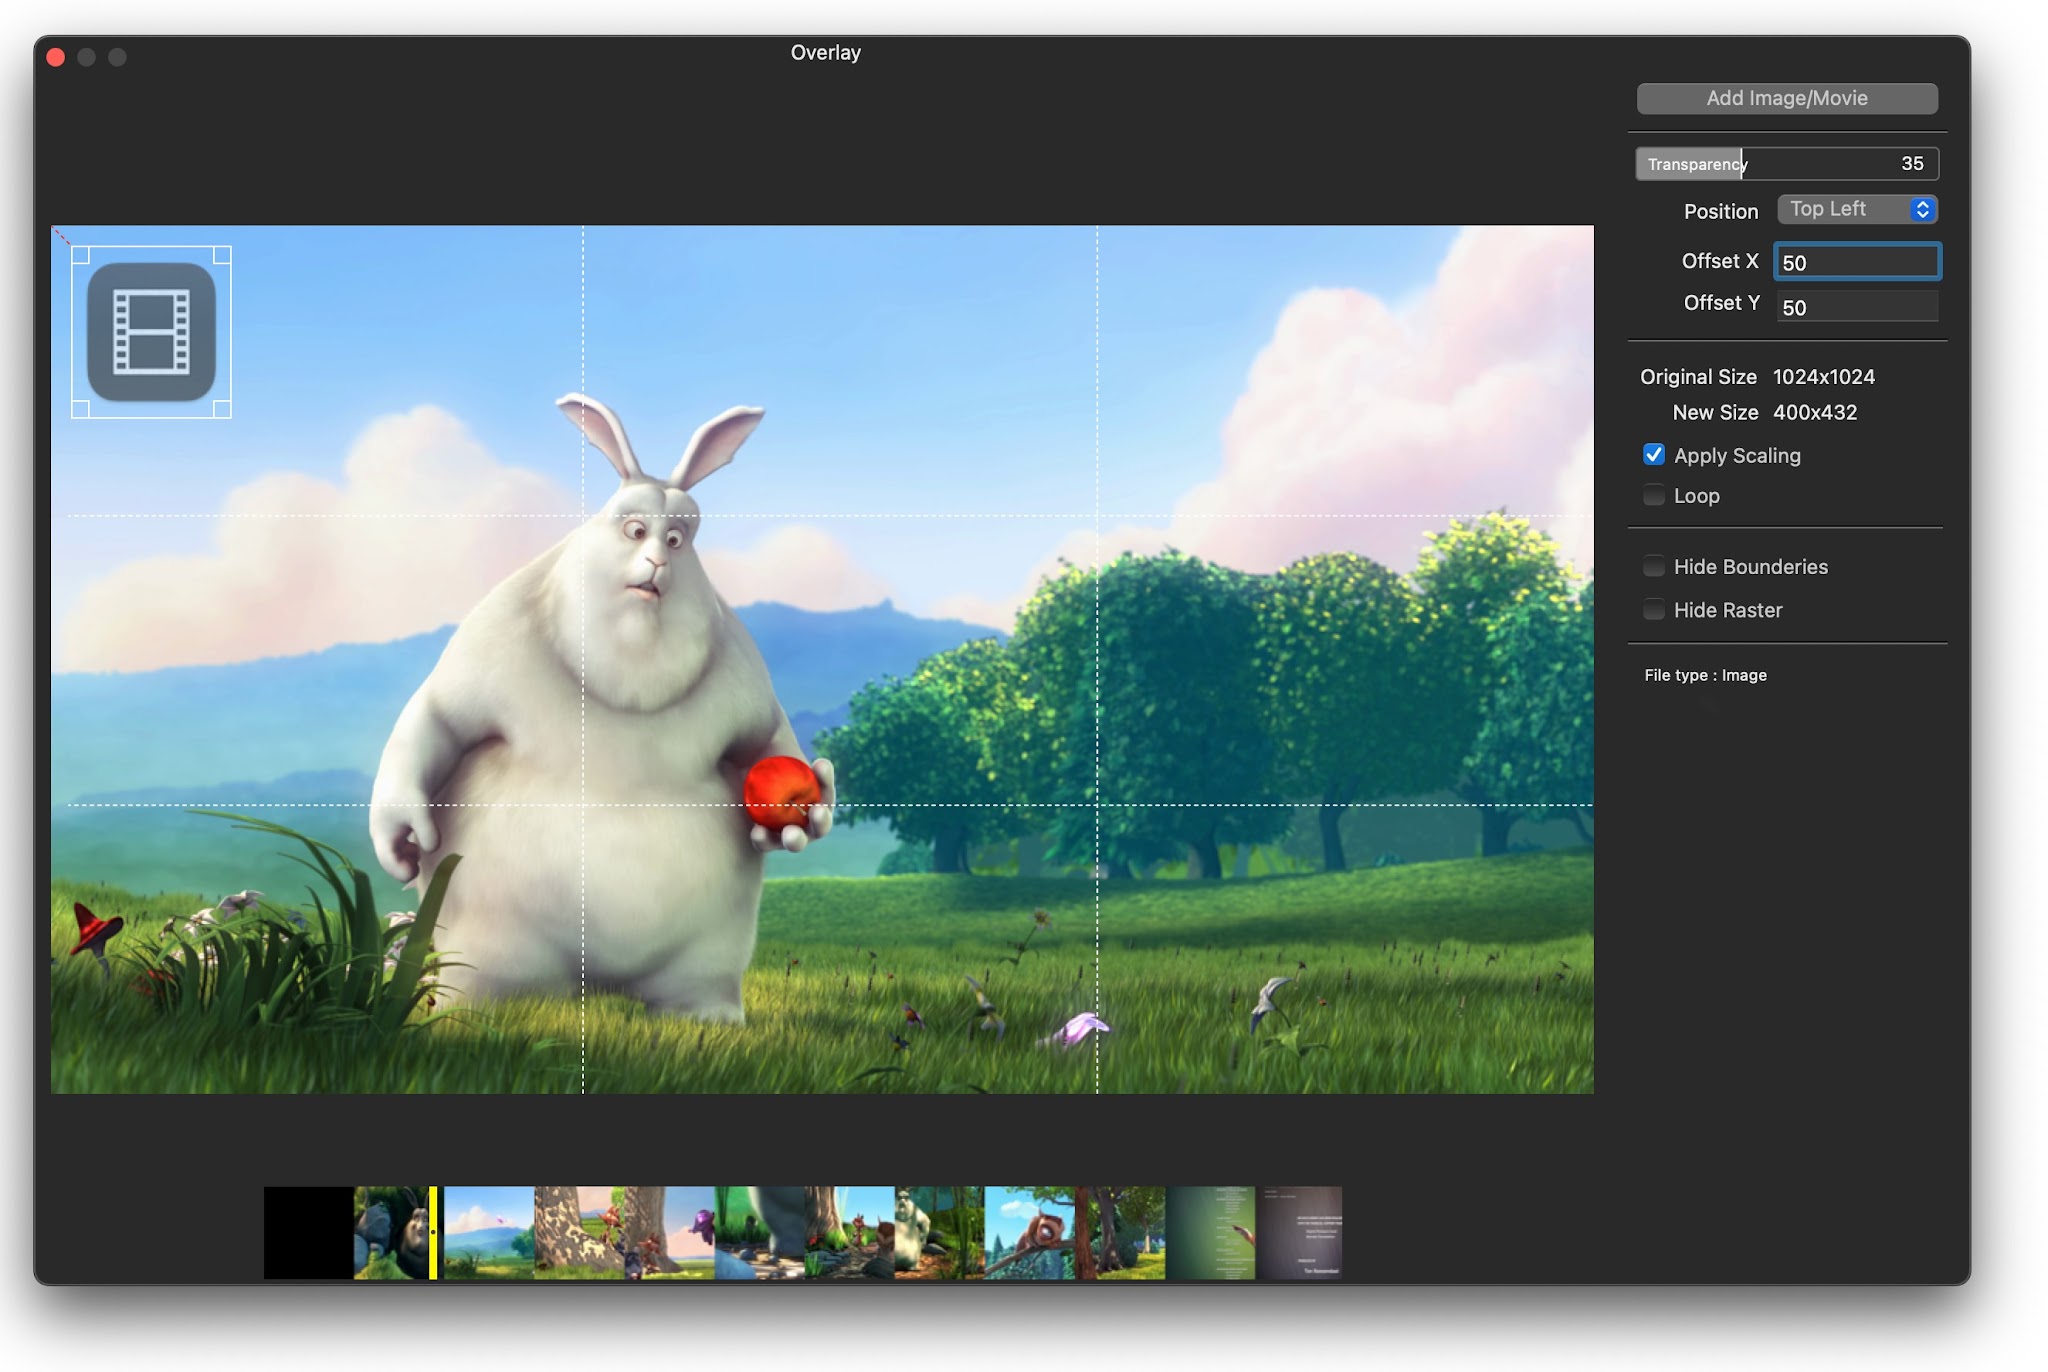Image resolution: width=2048 pixels, height=1372 pixels.
Task: Uncheck the Apply Scaling checkbox
Action: click(1654, 455)
